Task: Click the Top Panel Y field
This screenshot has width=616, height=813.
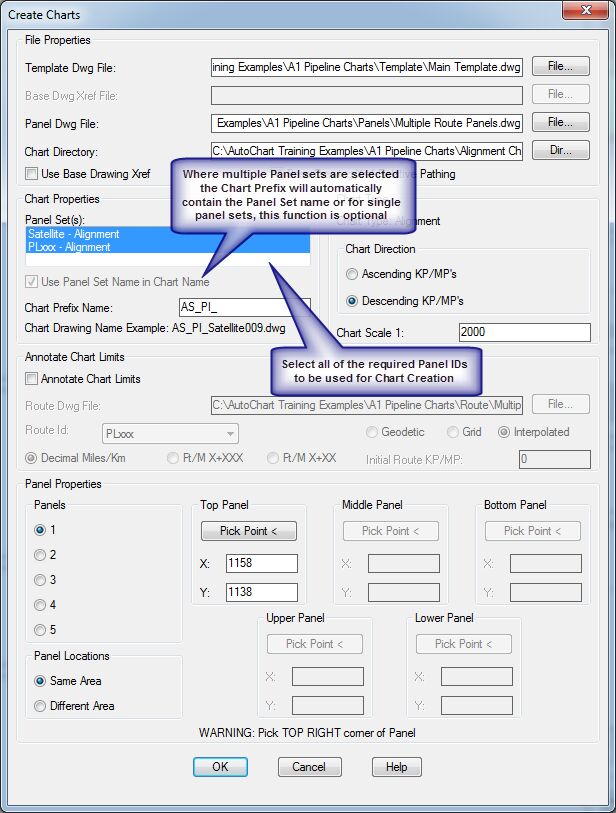Action: tap(262, 592)
